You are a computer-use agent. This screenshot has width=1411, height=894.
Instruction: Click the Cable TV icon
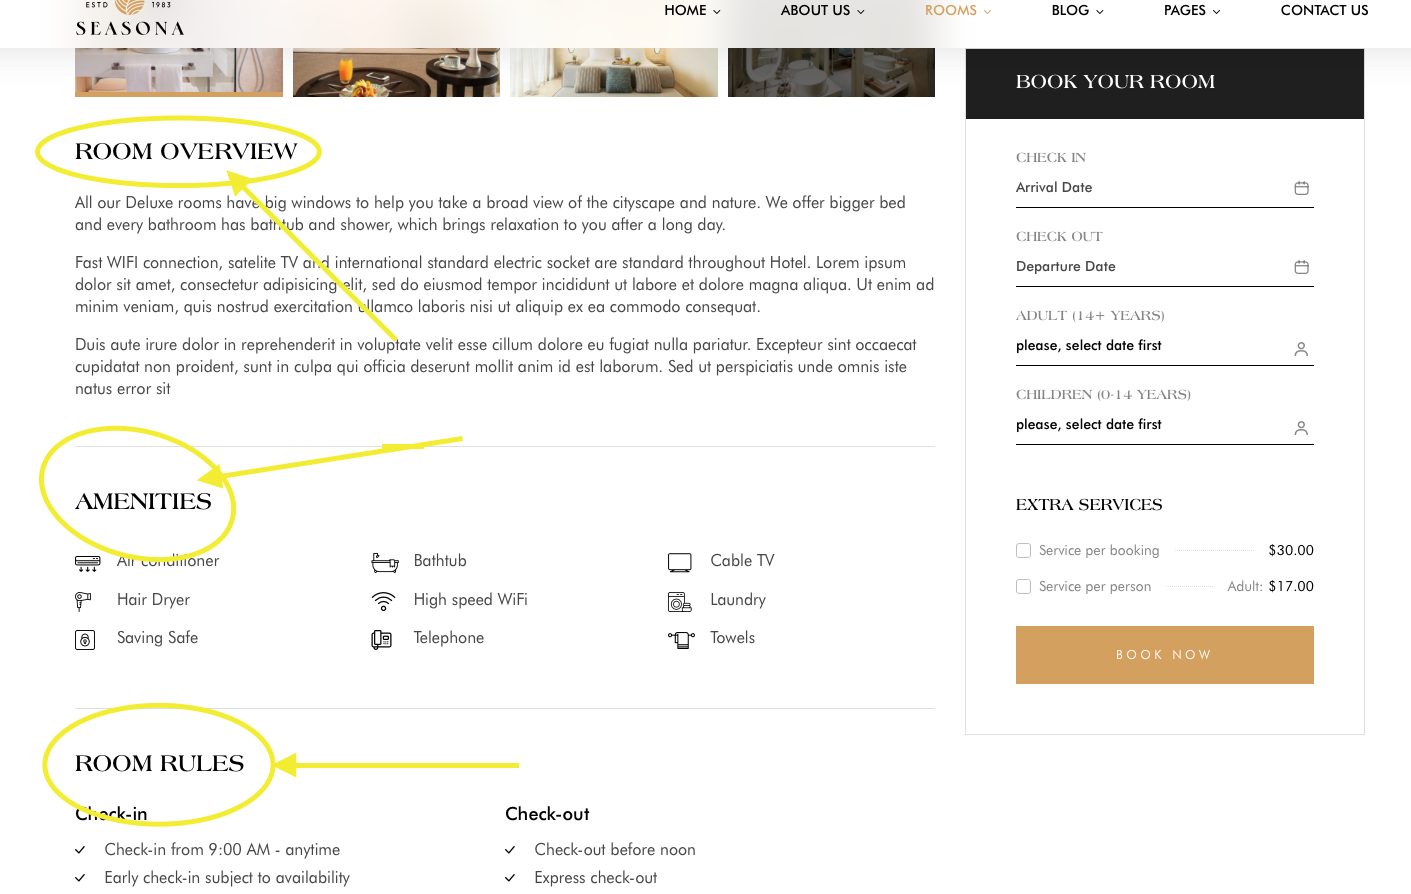[680, 562]
